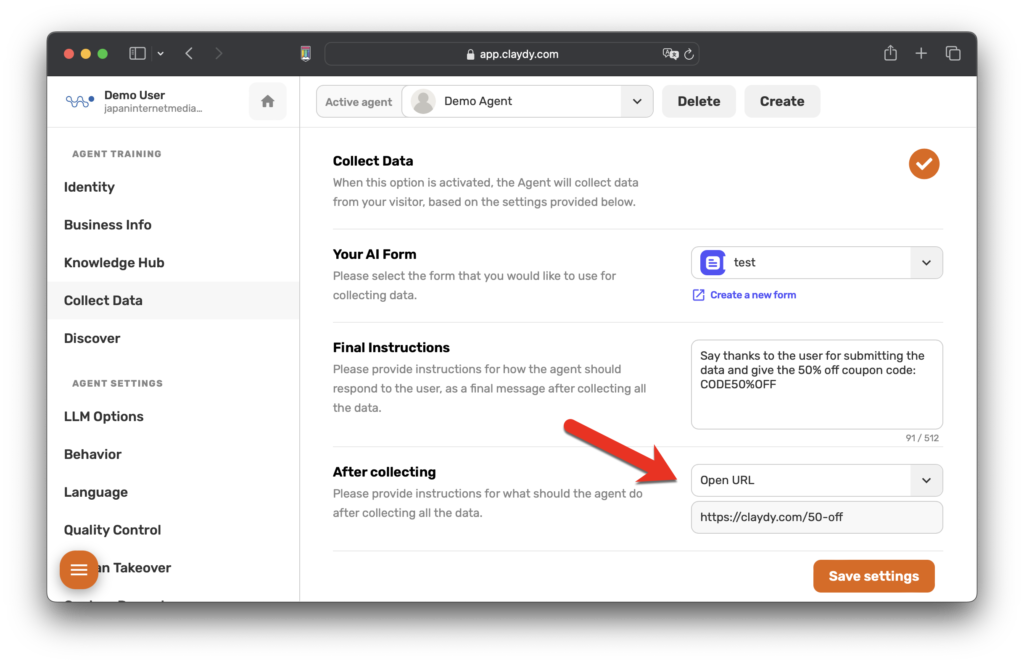Screen dimensions: 1024x664
Task: Toggle the Collect Data orange checkmark
Action: [x=924, y=163]
